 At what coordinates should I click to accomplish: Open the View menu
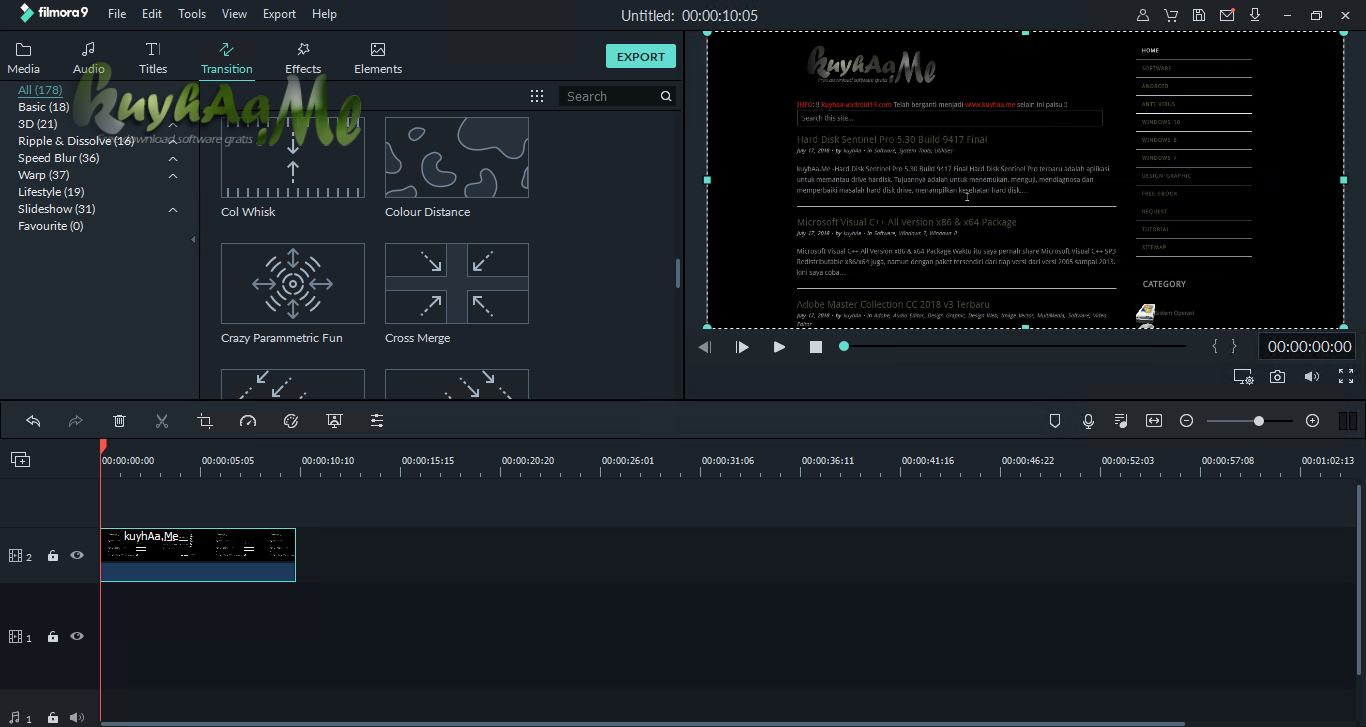(234, 14)
